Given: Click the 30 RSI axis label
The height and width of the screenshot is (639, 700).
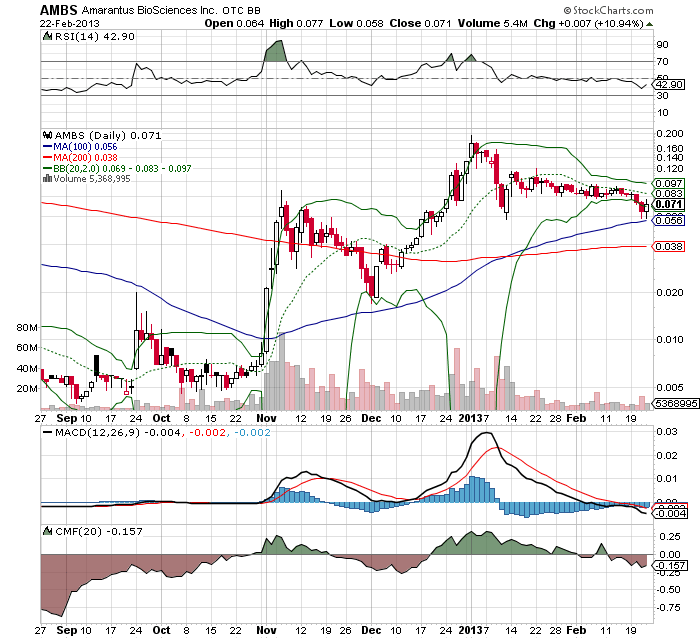Looking at the screenshot, I should pyautogui.click(x=662, y=96).
